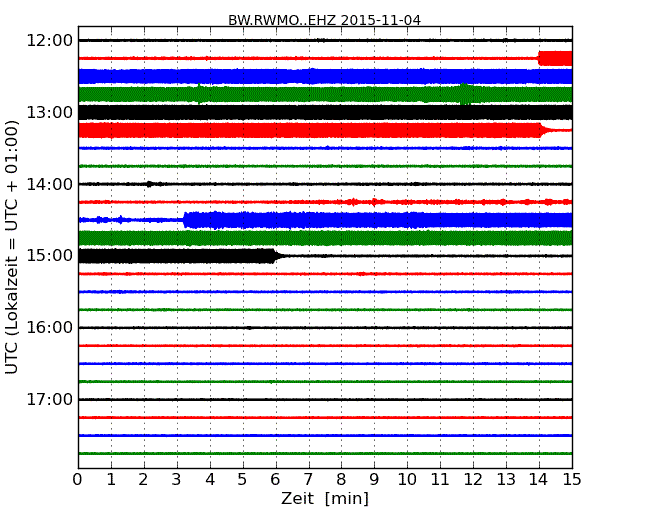Select the UTC Lokalzeit vertical axis label

click(12, 247)
